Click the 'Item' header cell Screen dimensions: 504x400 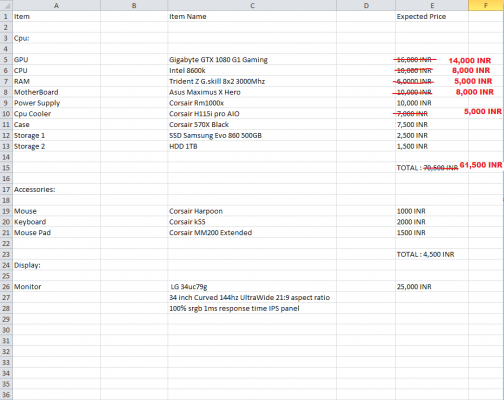[56, 16]
